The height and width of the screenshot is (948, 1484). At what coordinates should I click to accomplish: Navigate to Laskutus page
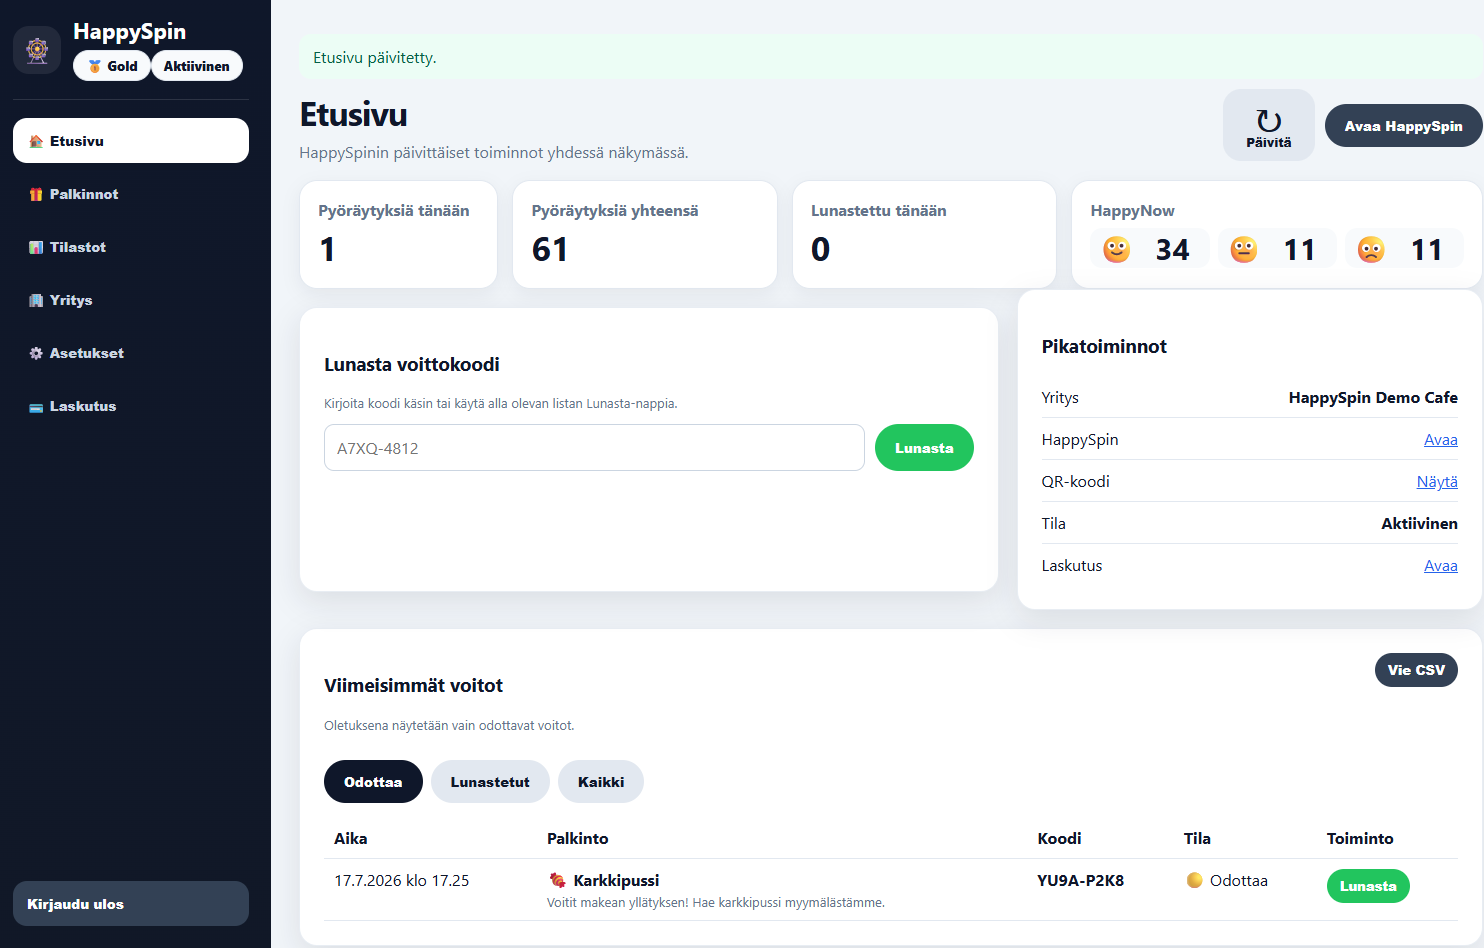click(x=131, y=406)
